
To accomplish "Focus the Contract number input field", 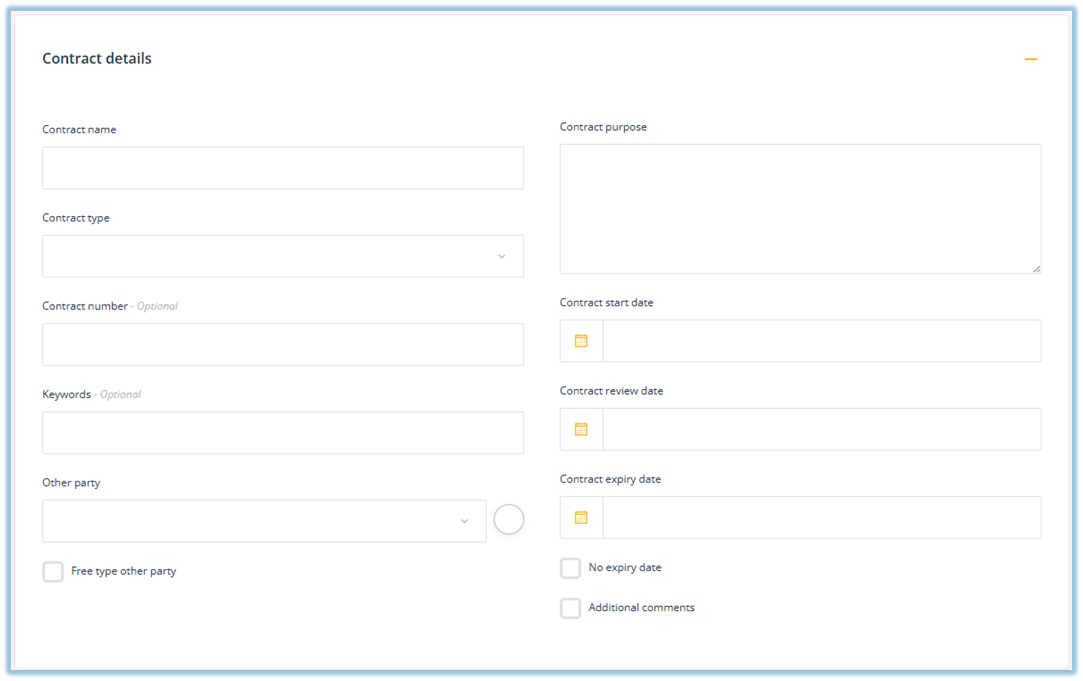I will (283, 344).
